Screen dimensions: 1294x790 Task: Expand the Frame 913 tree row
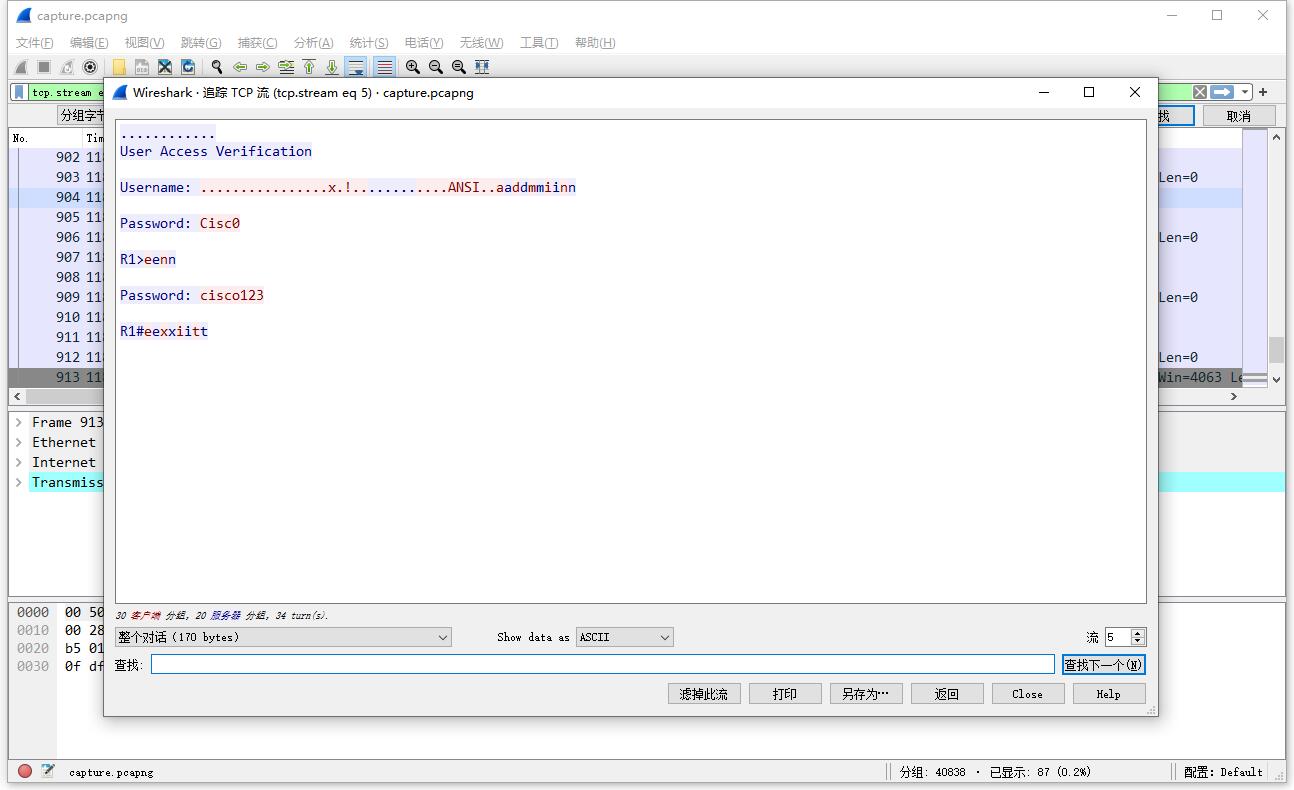19,422
